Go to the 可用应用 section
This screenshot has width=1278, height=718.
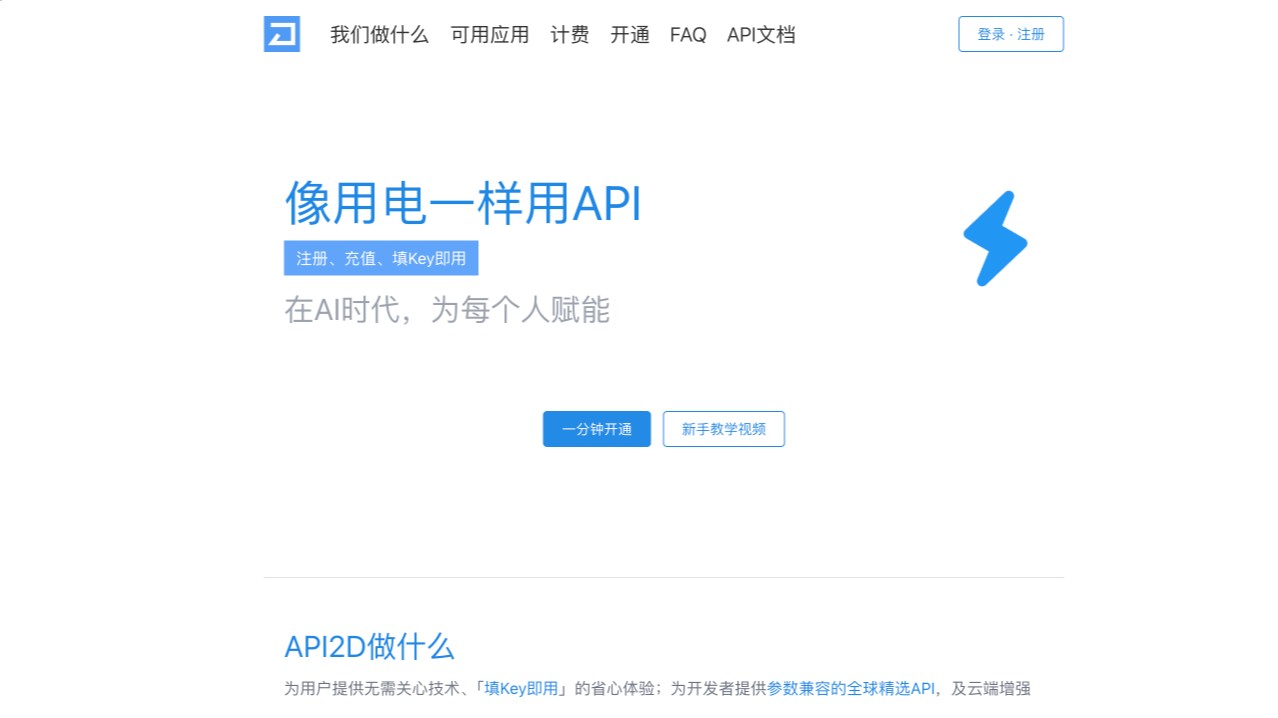[x=489, y=35]
